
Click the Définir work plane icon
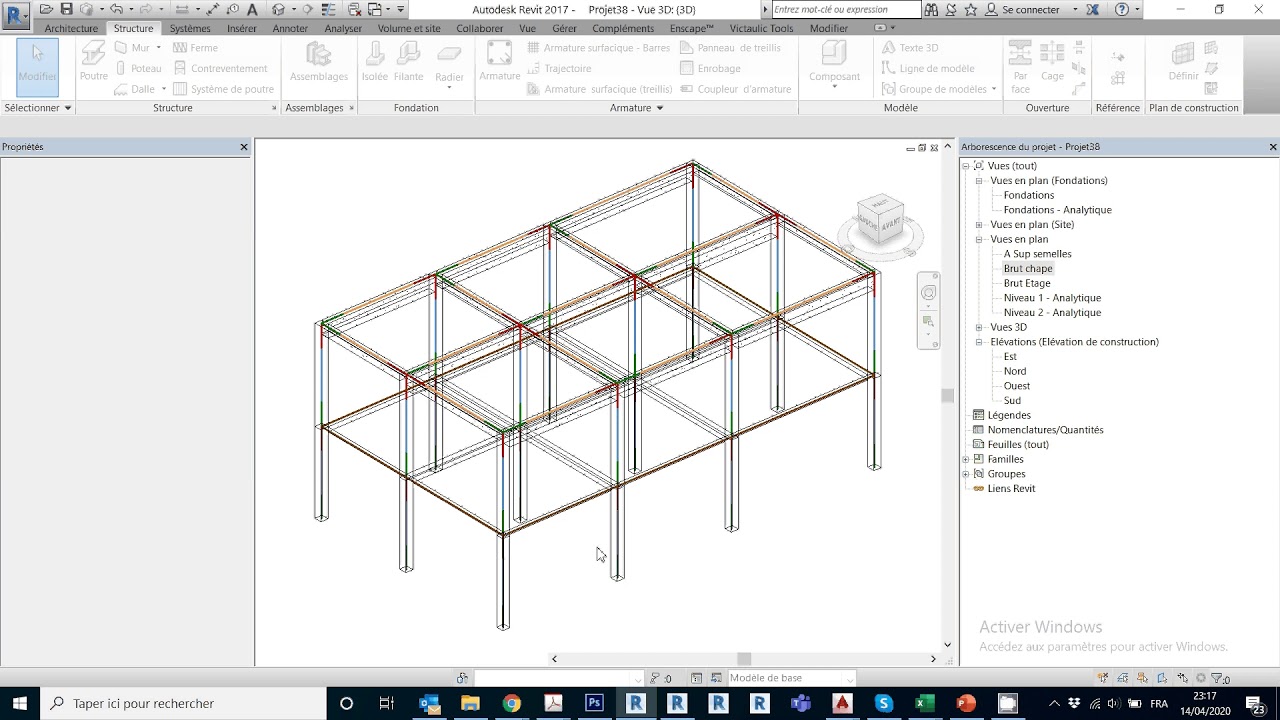point(1183,61)
